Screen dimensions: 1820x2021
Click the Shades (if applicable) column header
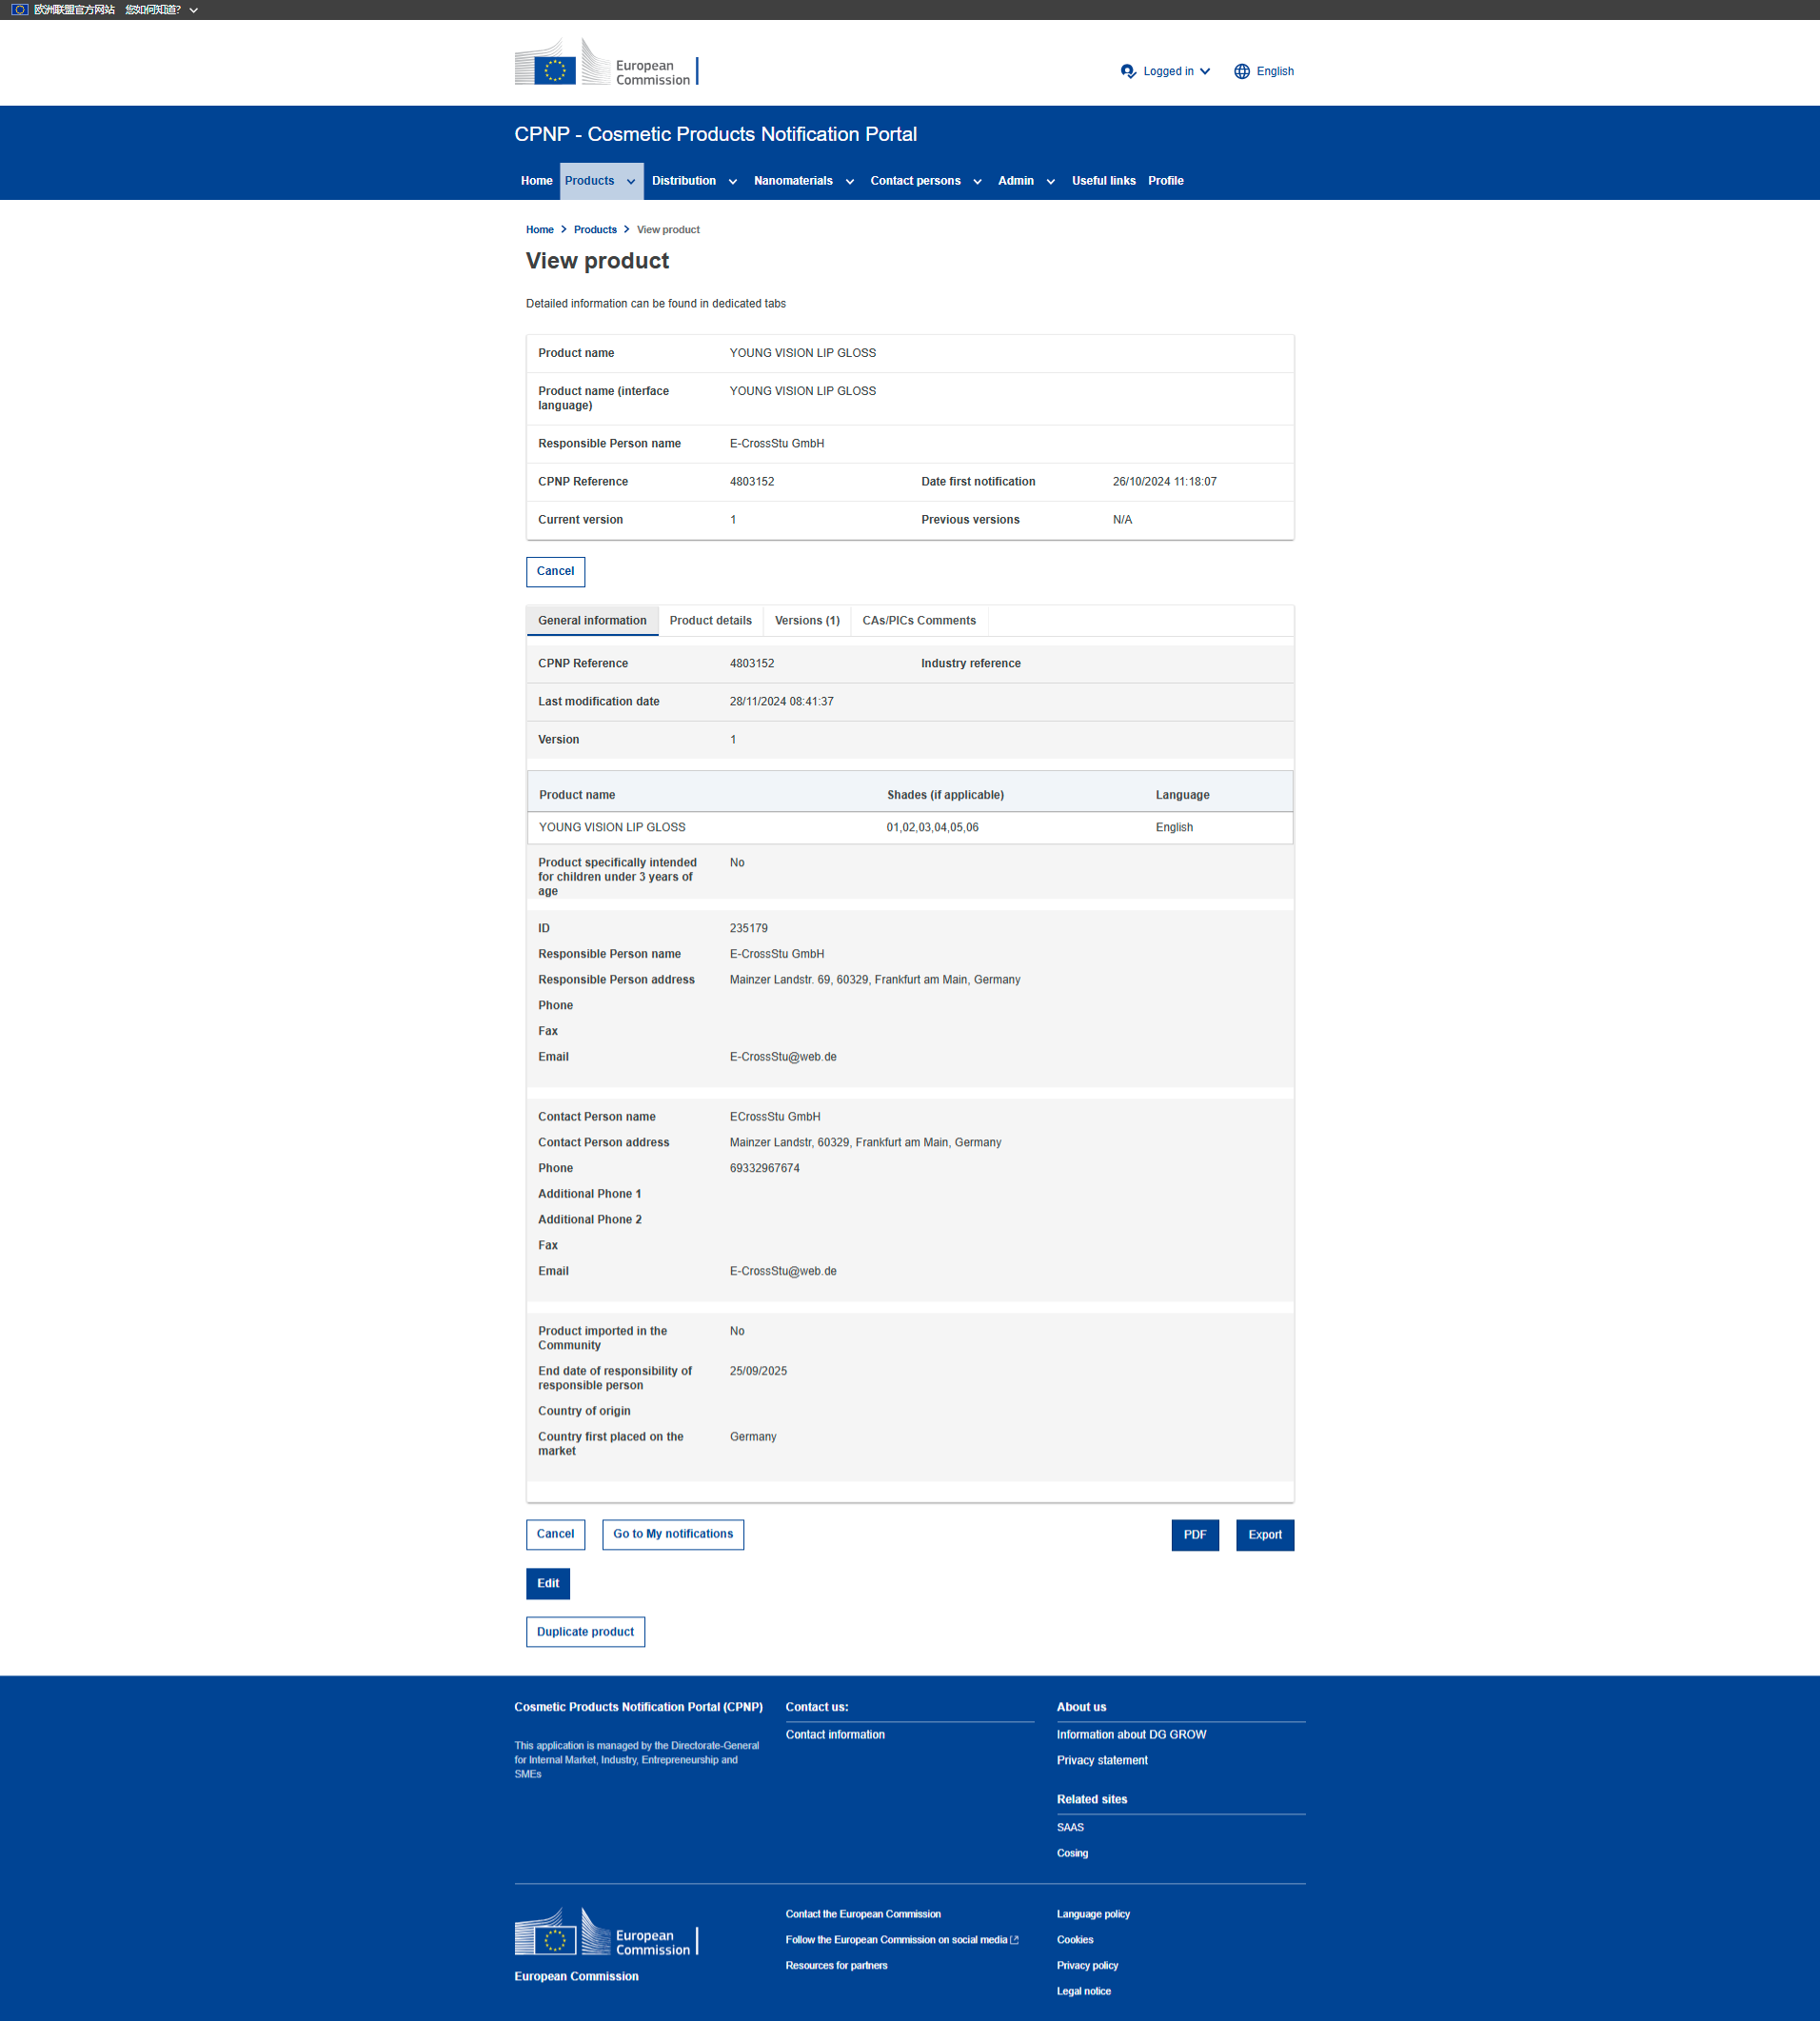tap(945, 796)
